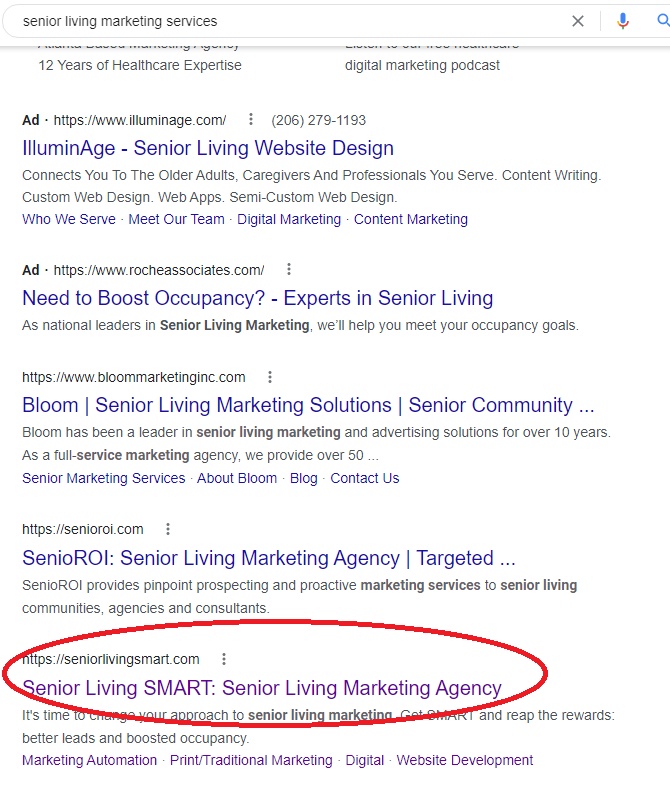Open three-dot menu beside seniorlivingsmart.com result
670x793 pixels.
coord(224,659)
